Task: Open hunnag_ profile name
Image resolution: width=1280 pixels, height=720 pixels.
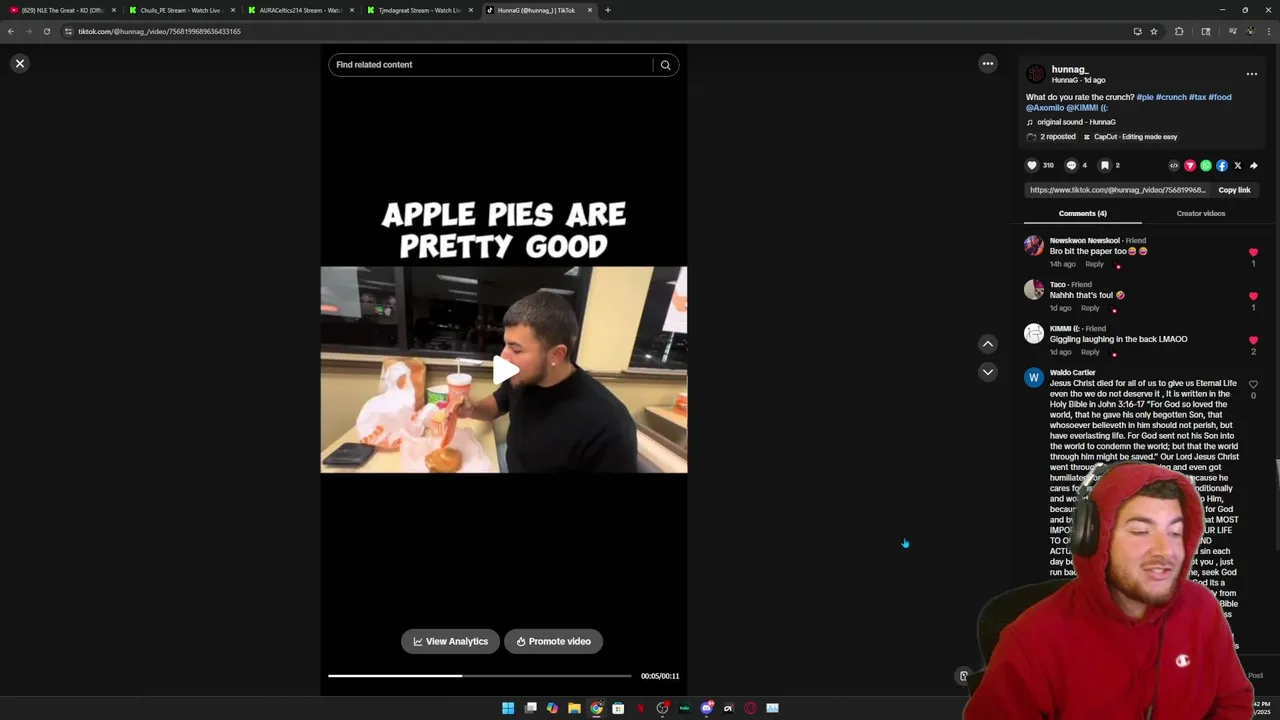Action: pyautogui.click(x=1069, y=70)
